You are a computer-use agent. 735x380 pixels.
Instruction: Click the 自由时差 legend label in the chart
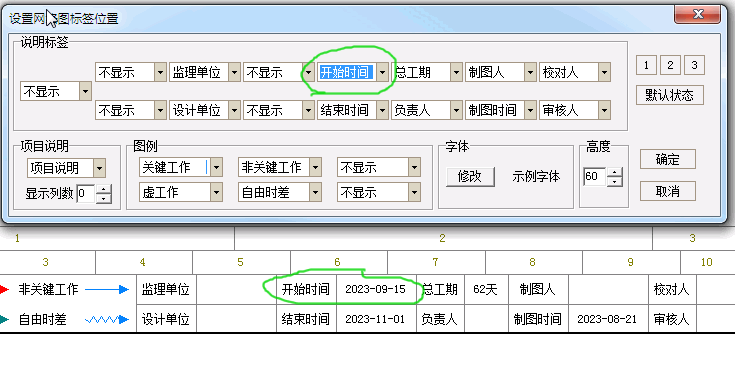[43, 319]
